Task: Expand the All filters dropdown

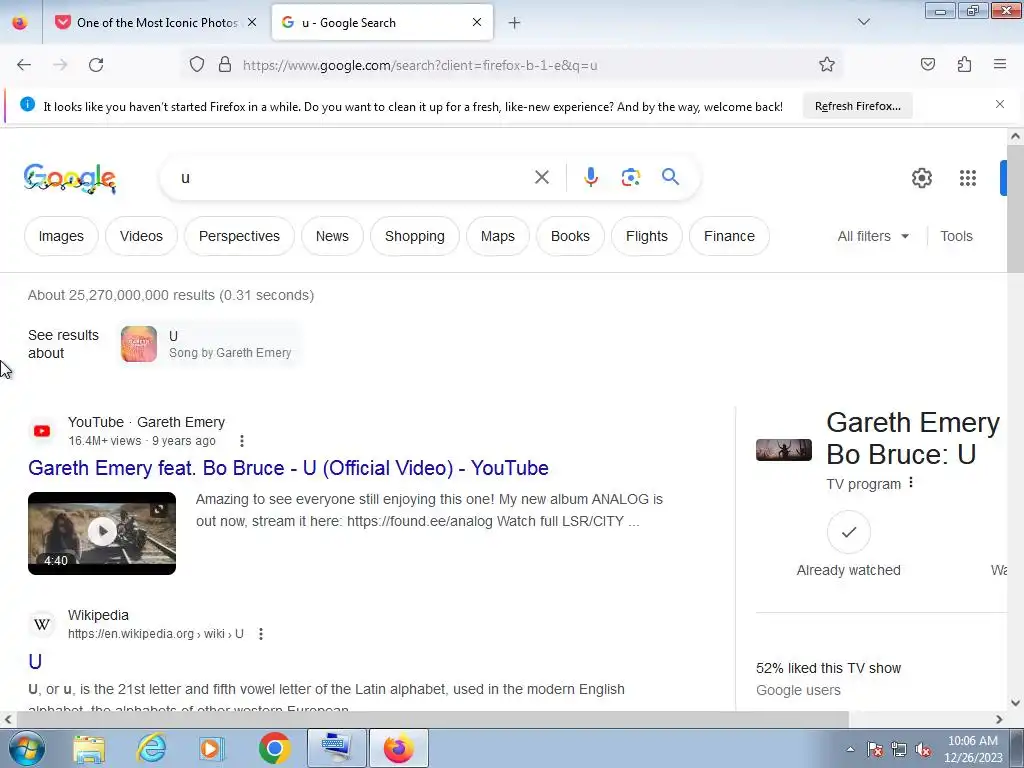Action: [873, 236]
